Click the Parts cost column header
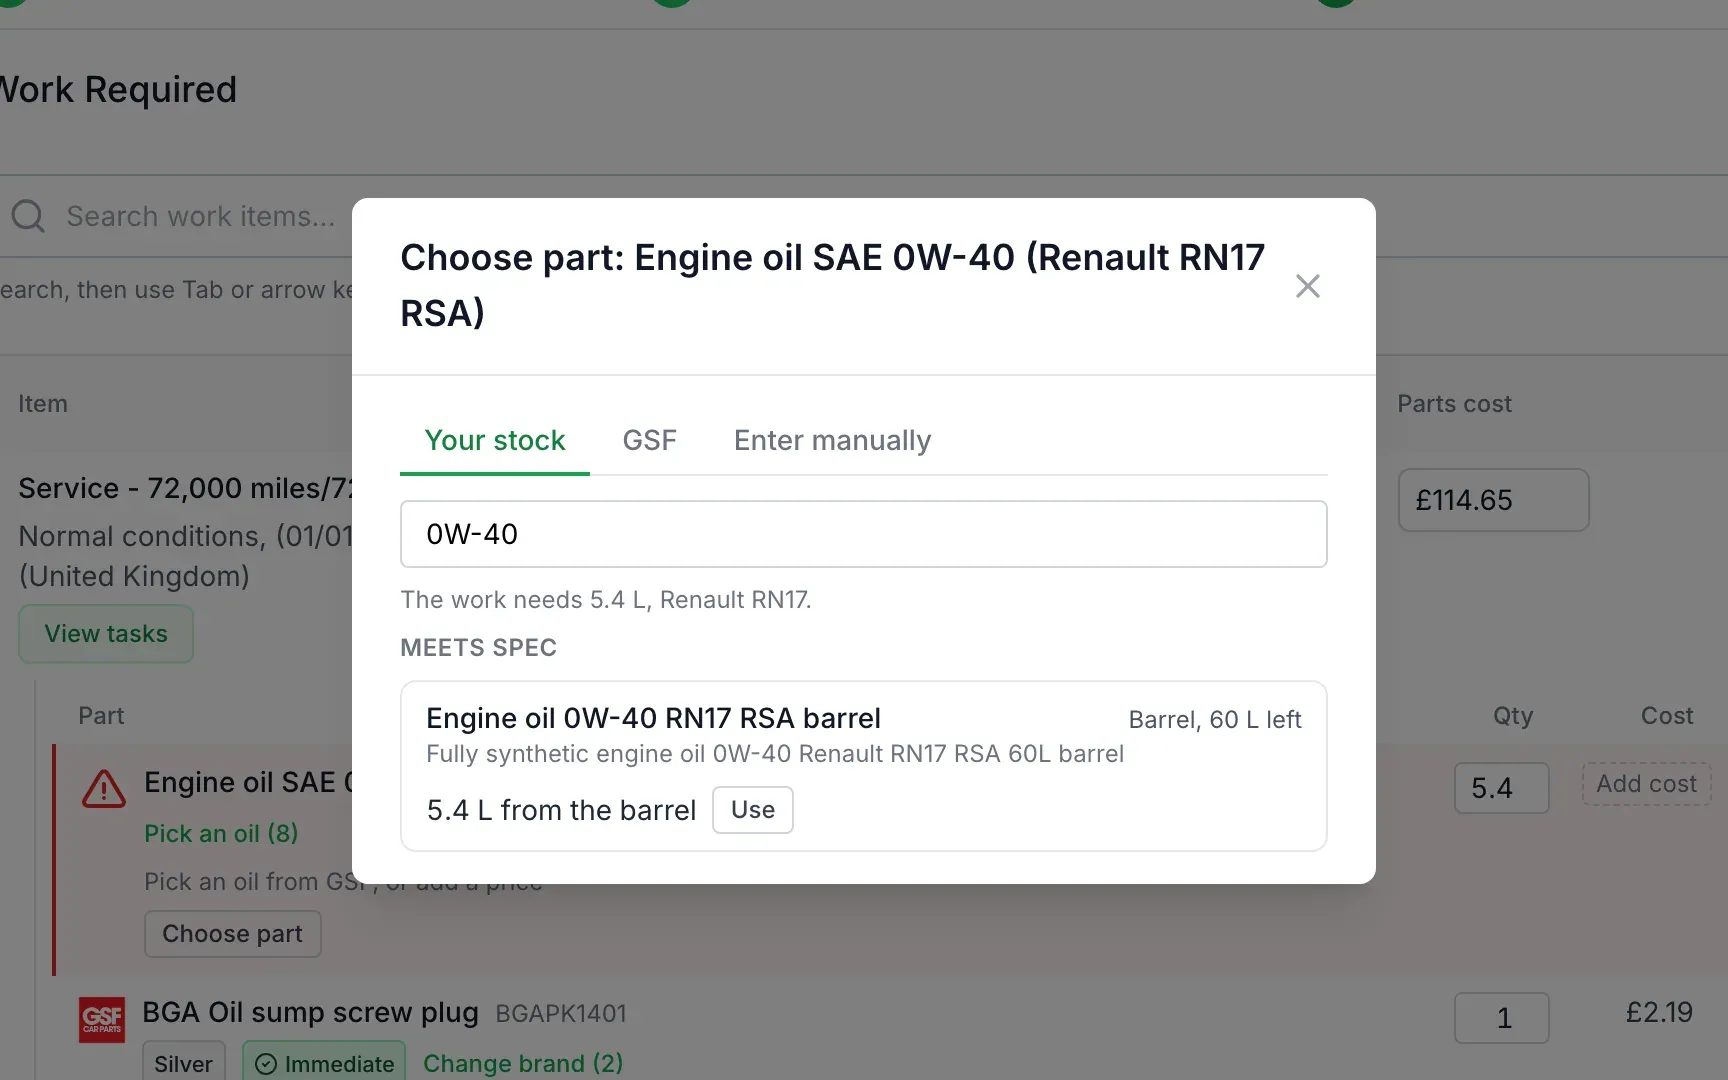Viewport: 1728px width, 1080px height. pos(1454,404)
